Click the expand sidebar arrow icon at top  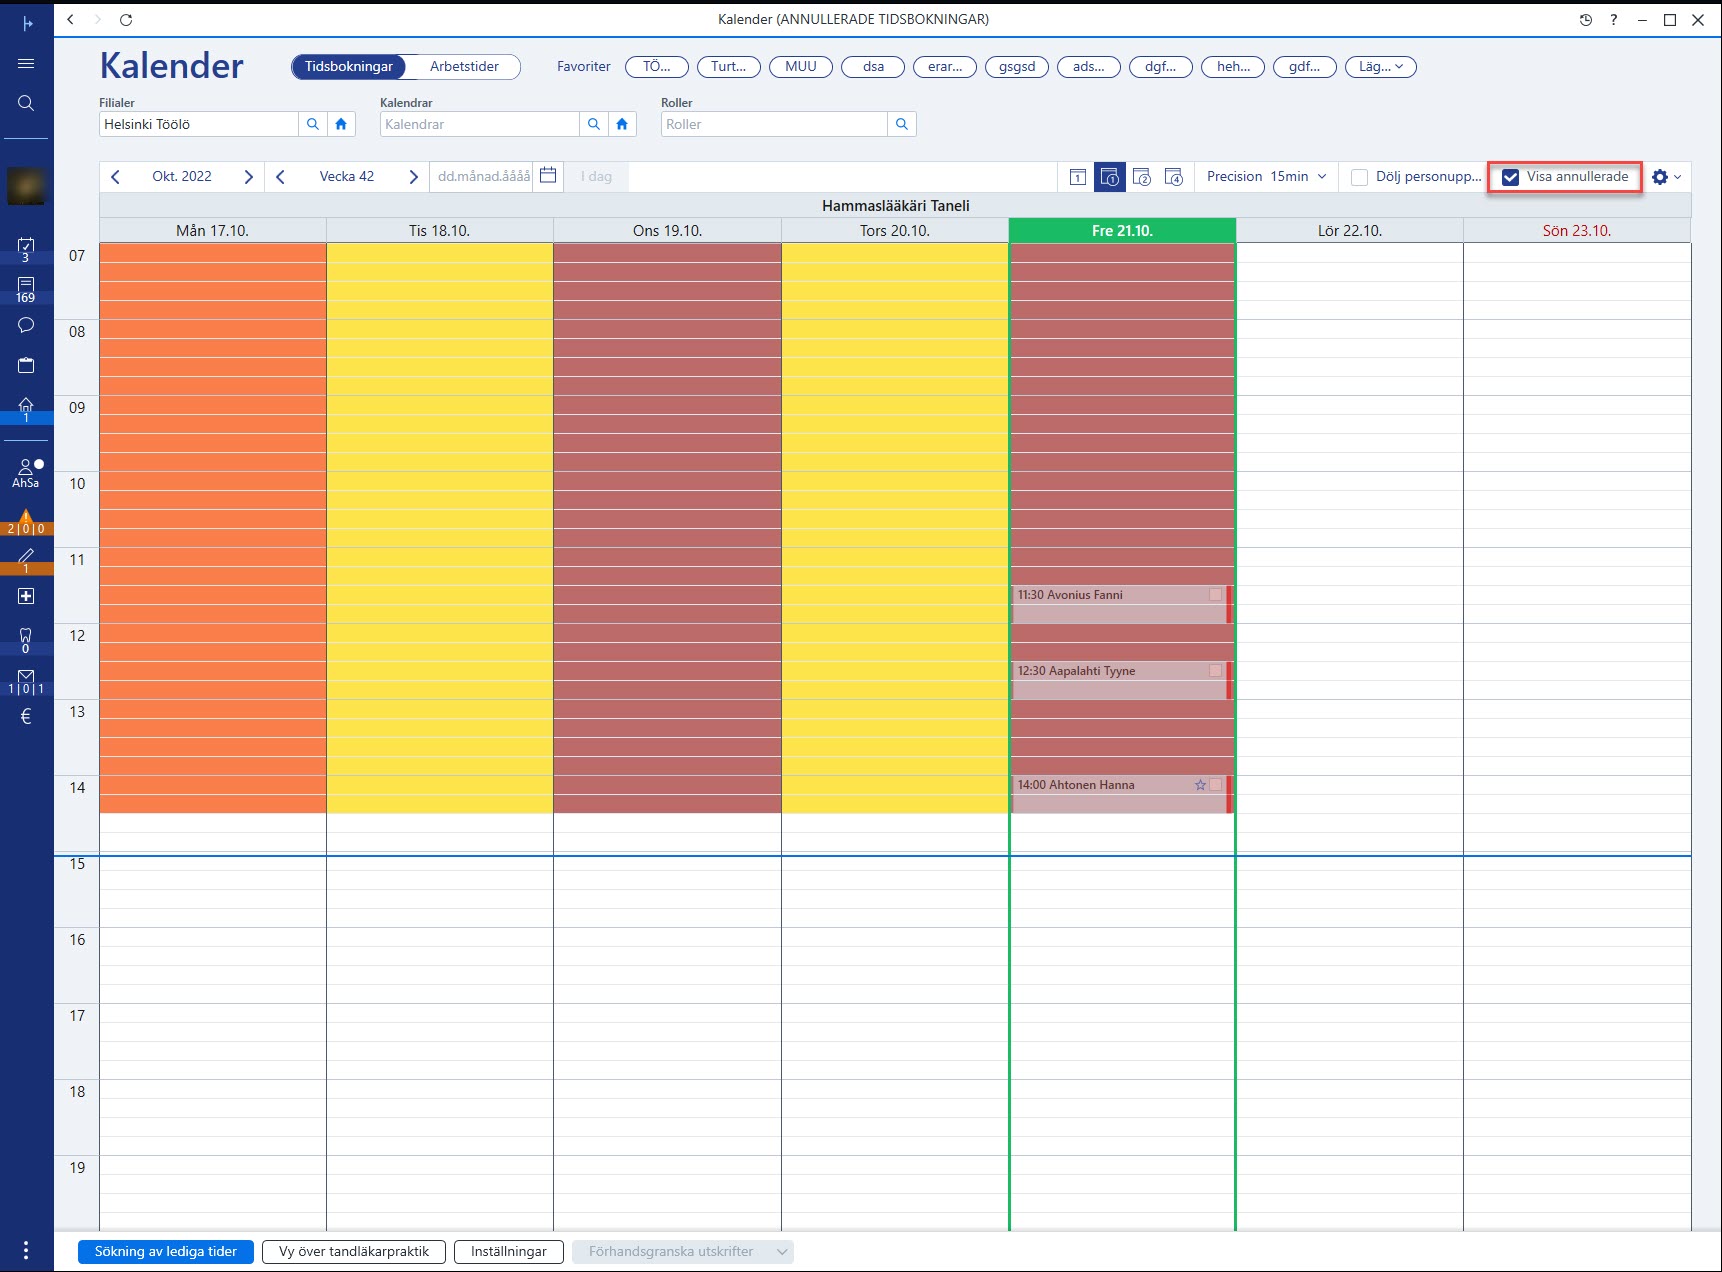pyautogui.click(x=27, y=23)
